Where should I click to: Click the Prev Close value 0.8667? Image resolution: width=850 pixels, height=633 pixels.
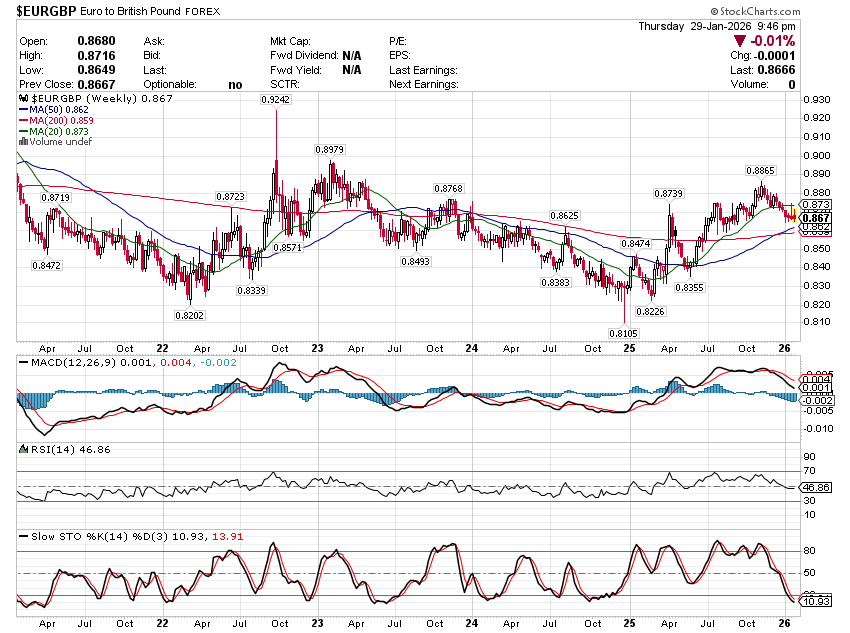coord(94,85)
